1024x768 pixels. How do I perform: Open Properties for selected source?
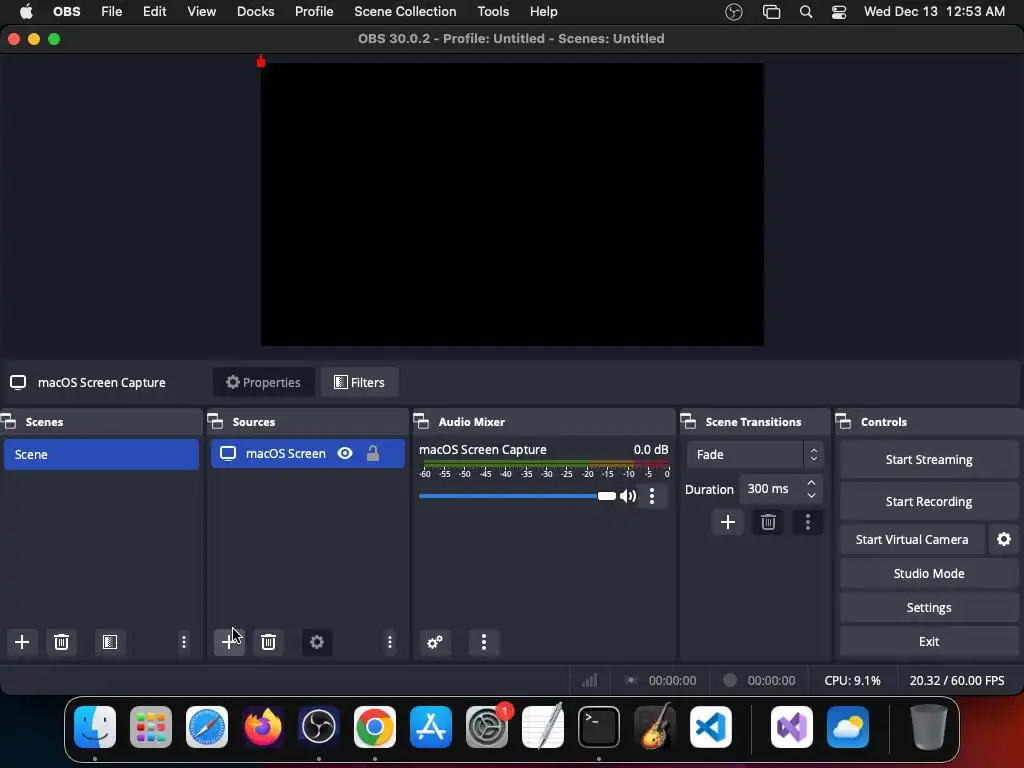click(x=263, y=382)
